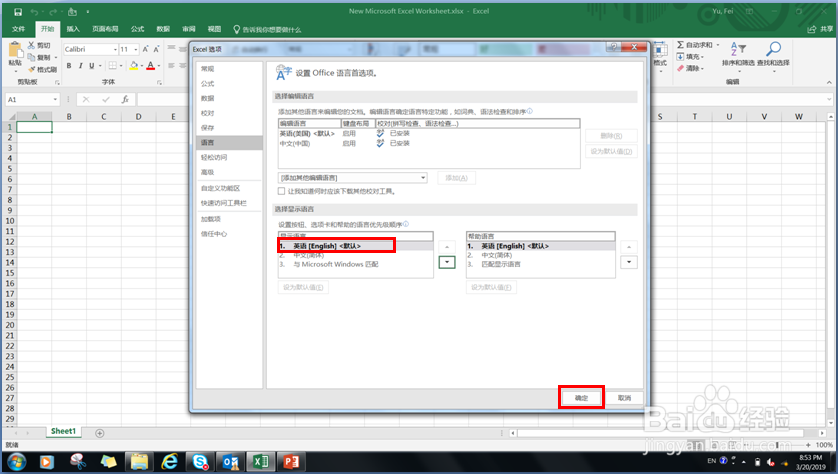Switch to the 视图 ribbon tab
Viewport: 838px width, 474px height.
214,29
